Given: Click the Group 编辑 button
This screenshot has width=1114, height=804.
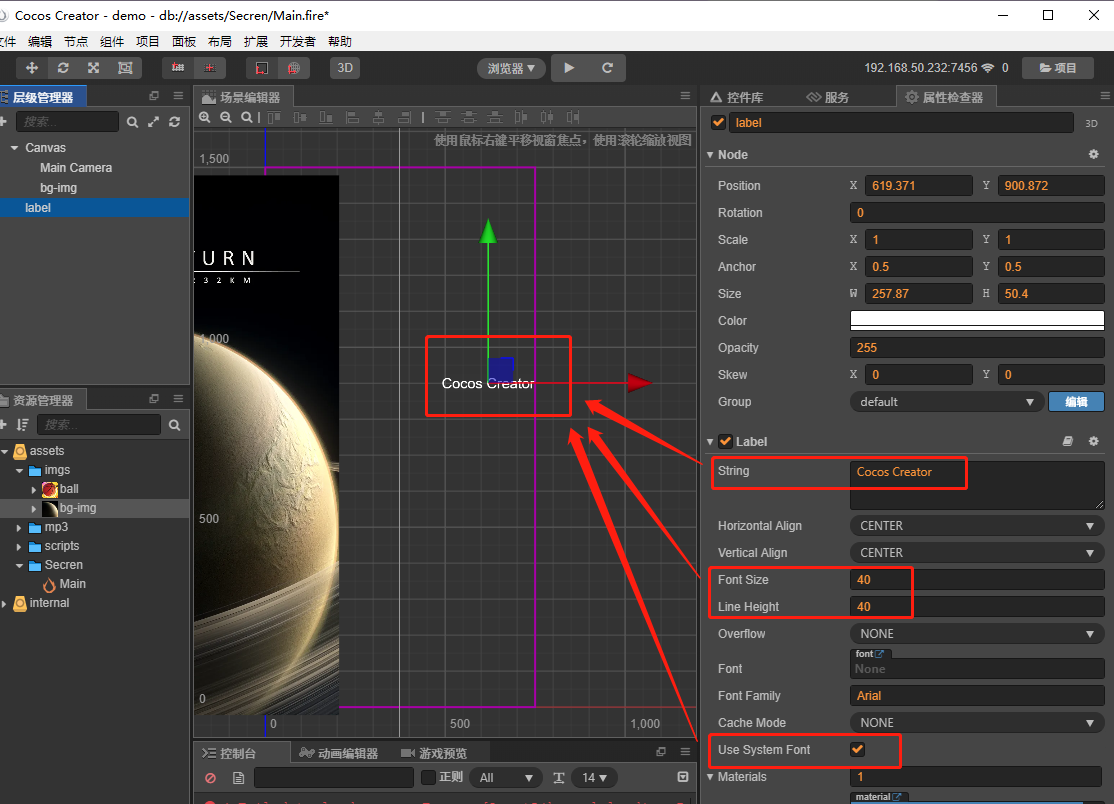Looking at the screenshot, I should point(1076,401).
